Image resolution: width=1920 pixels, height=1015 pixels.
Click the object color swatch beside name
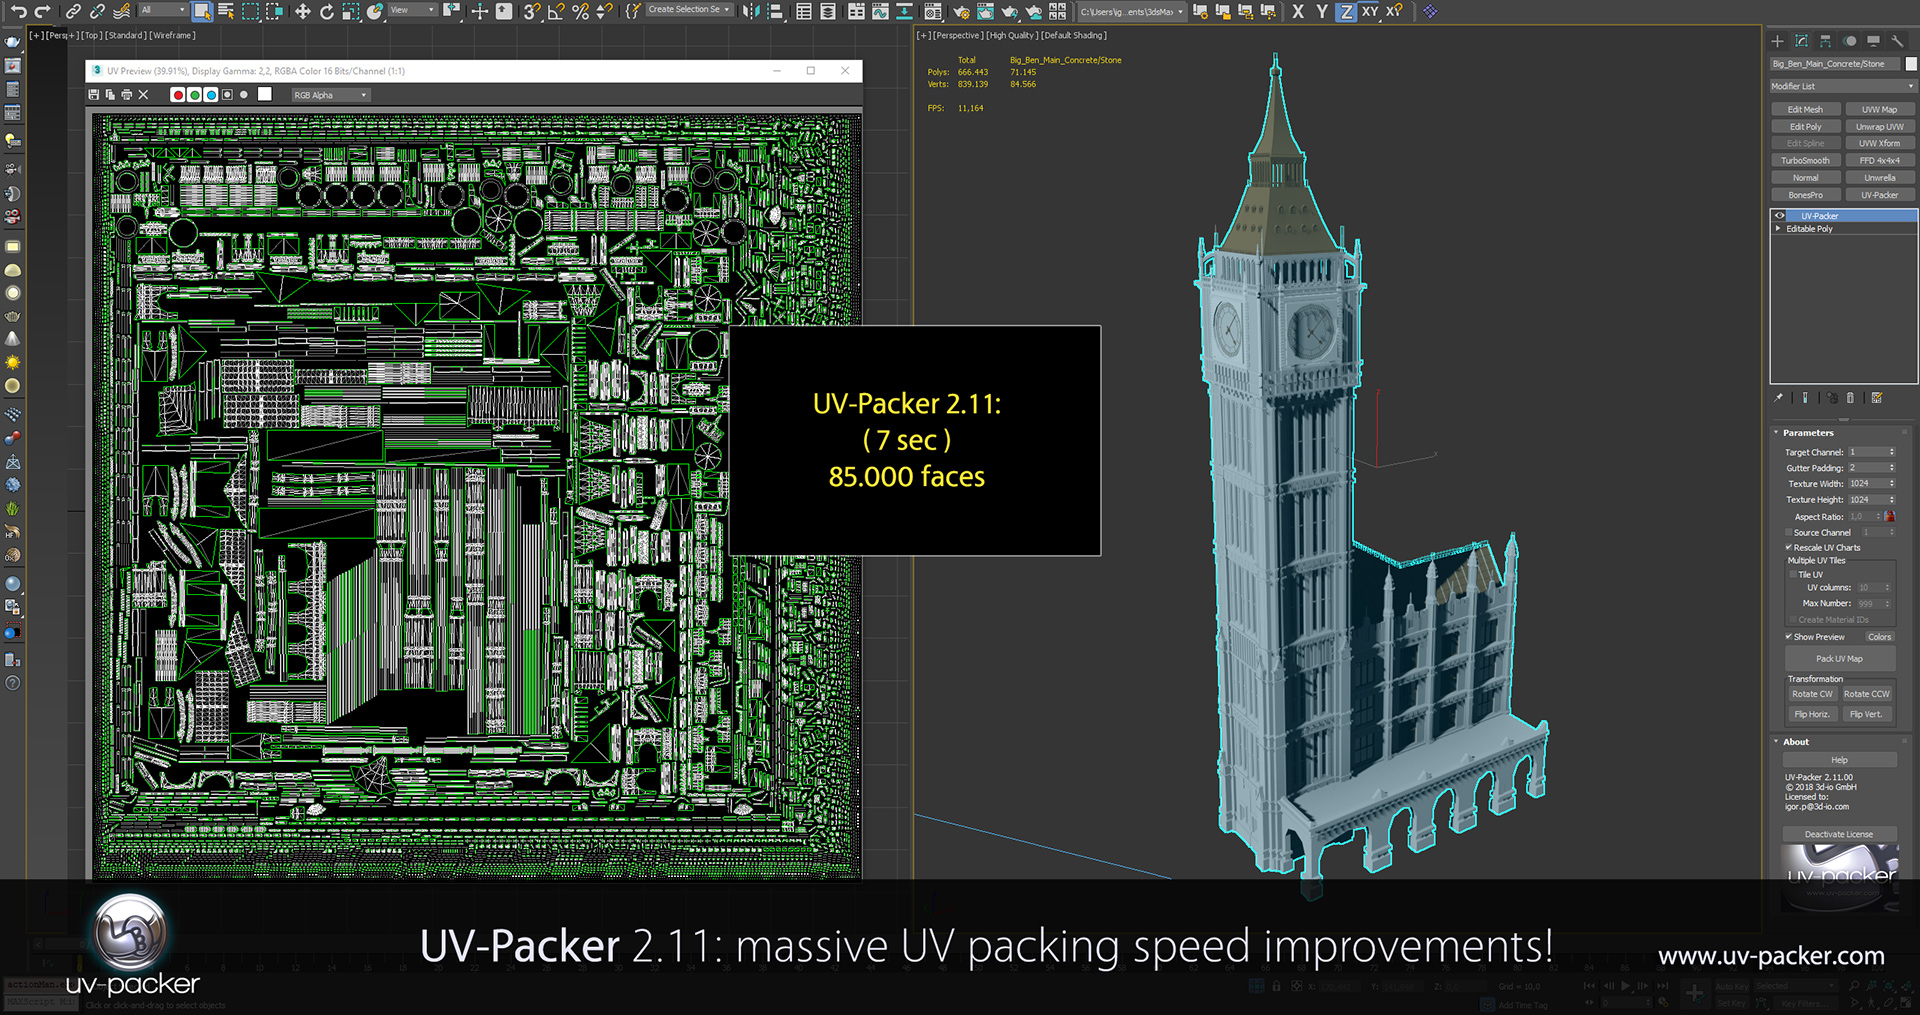[x=1911, y=64]
